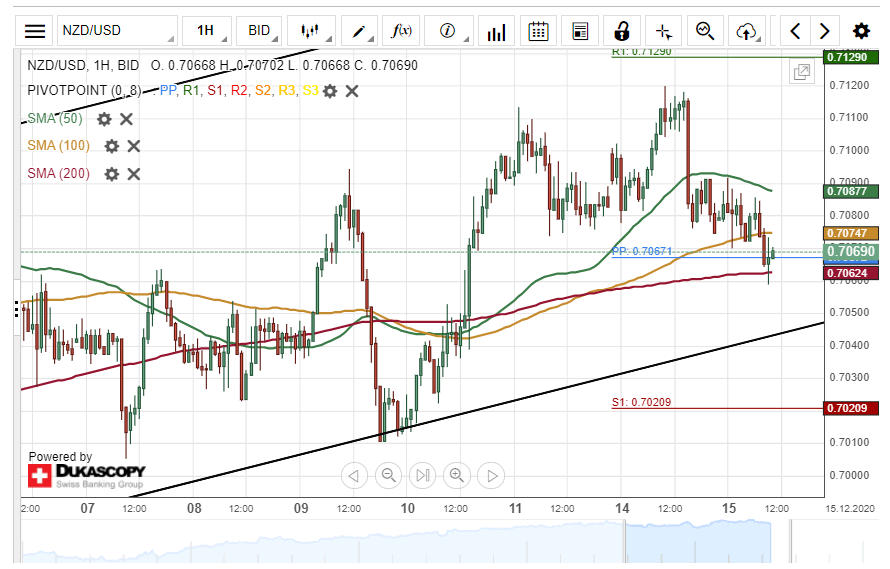
Task: Remove the SMA (50) indicator
Action: (x=126, y=119)
